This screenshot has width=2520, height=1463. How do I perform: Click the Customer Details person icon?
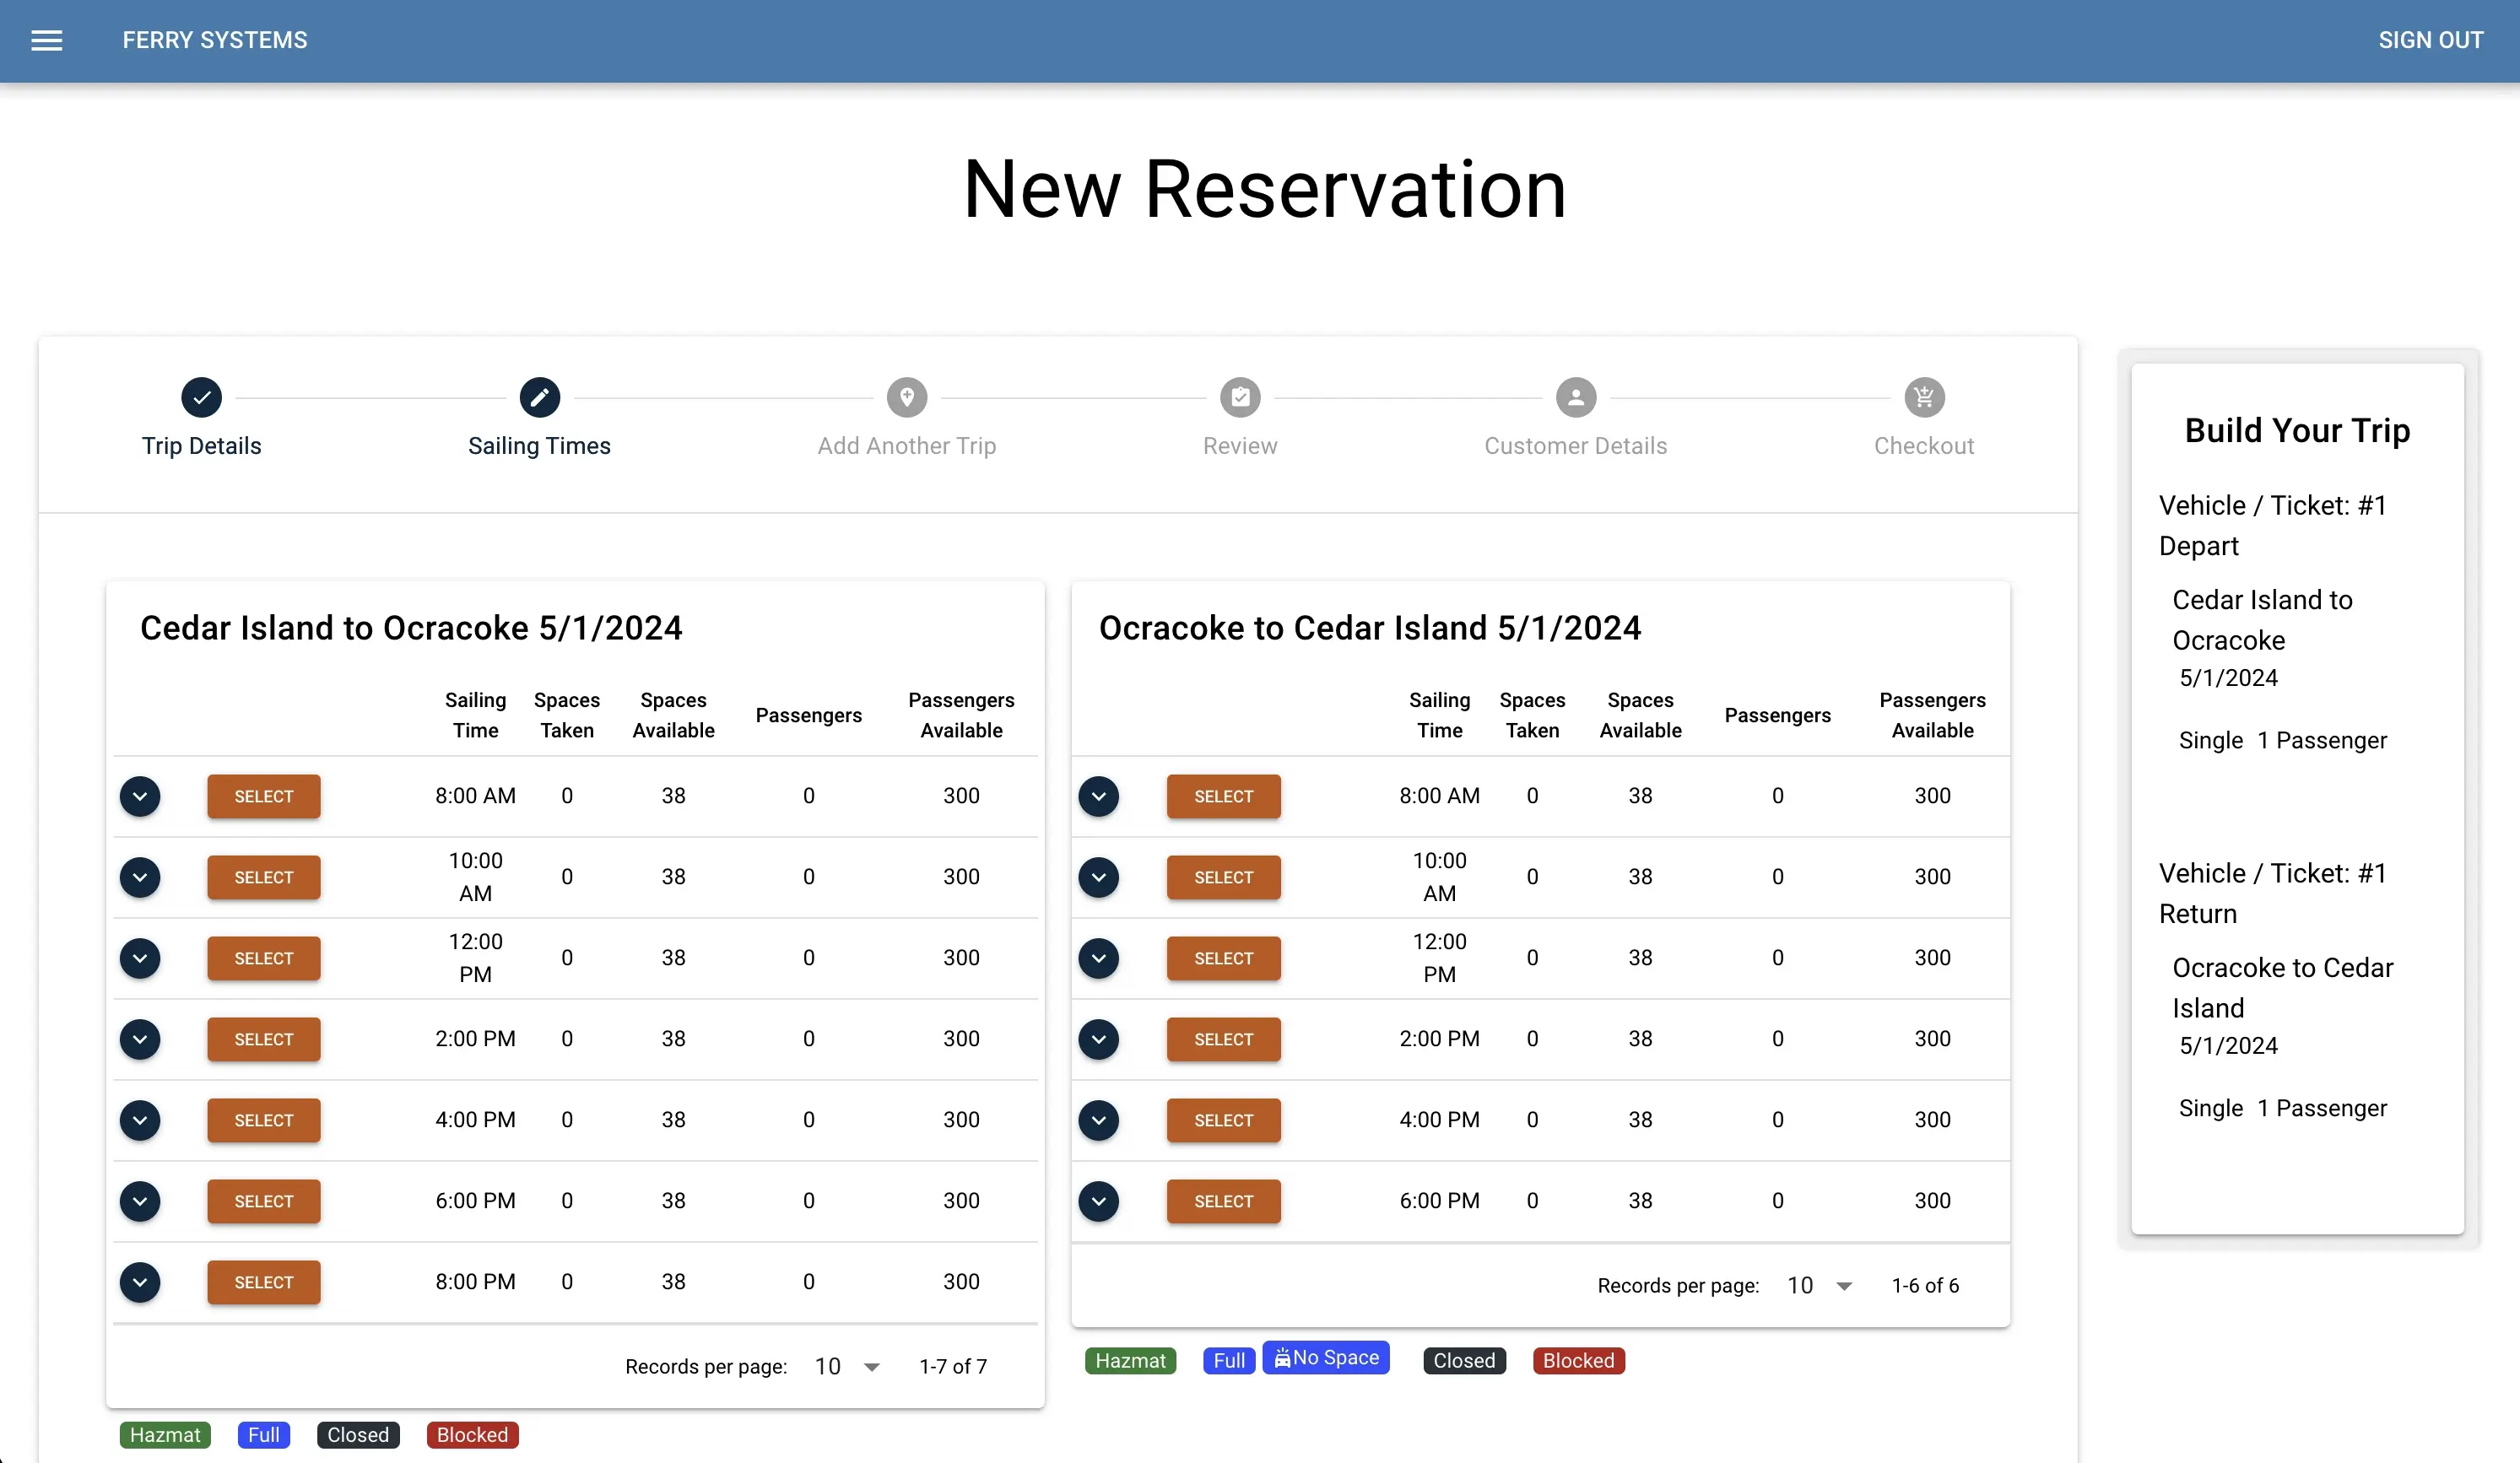pyautogui.click(x=1575, y=397)
